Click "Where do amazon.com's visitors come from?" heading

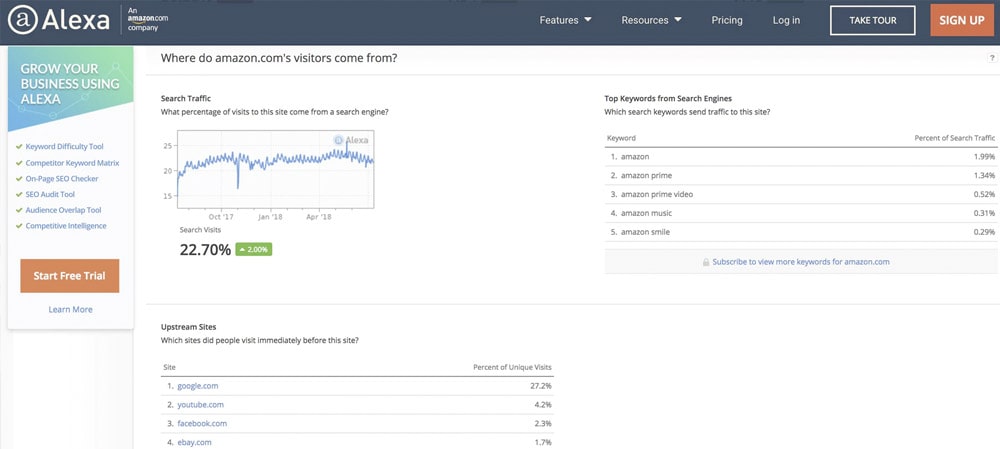tap(279, 58)
